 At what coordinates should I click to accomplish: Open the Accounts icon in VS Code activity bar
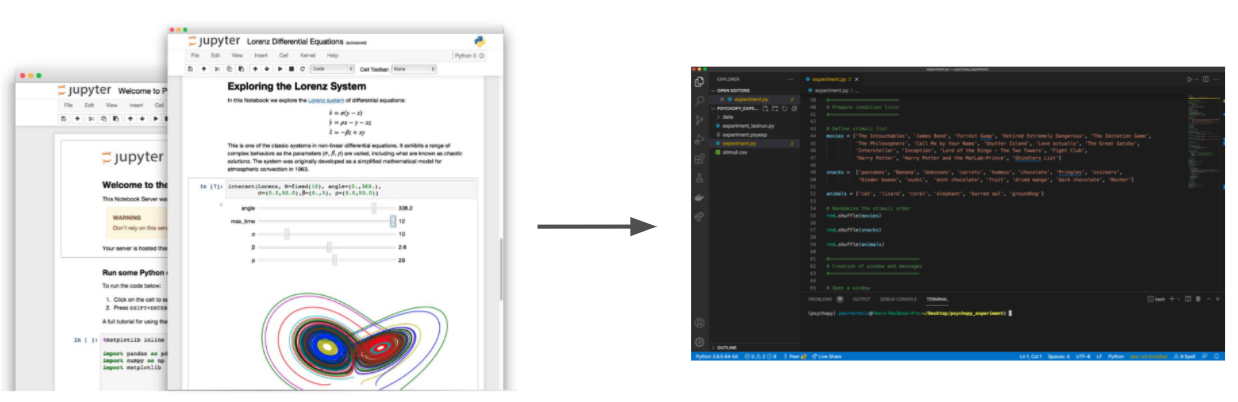tap(700, 323)
